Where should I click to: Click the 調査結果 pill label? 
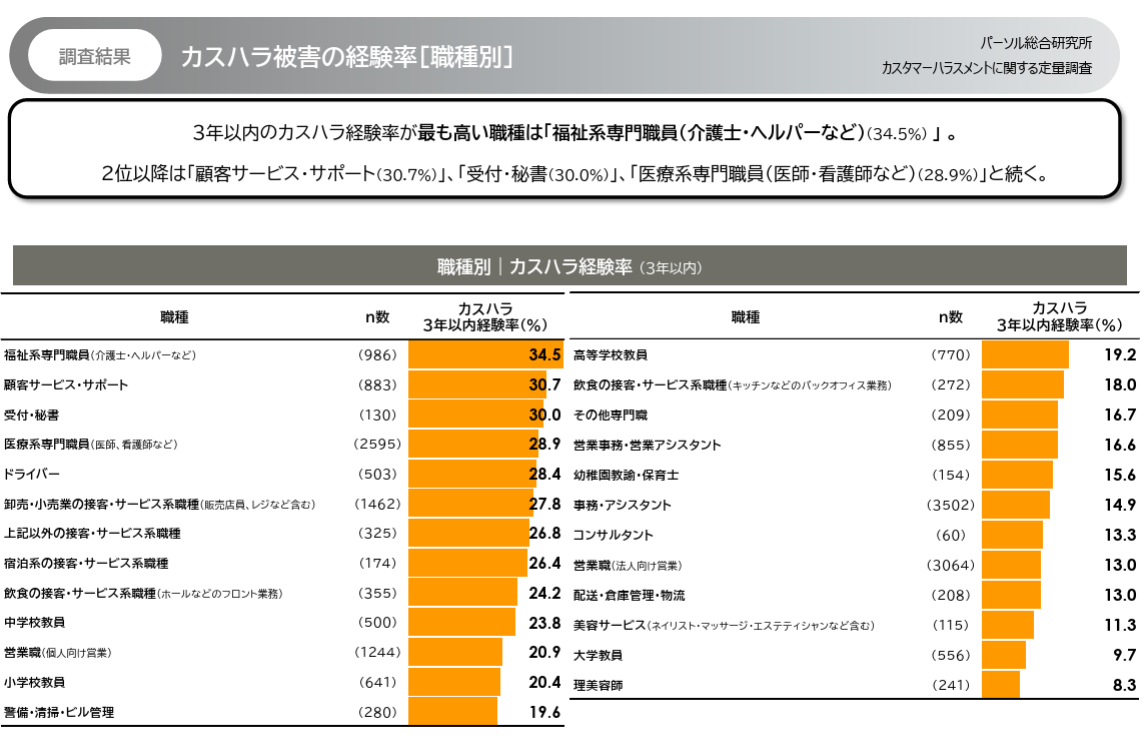pos(95,56)
